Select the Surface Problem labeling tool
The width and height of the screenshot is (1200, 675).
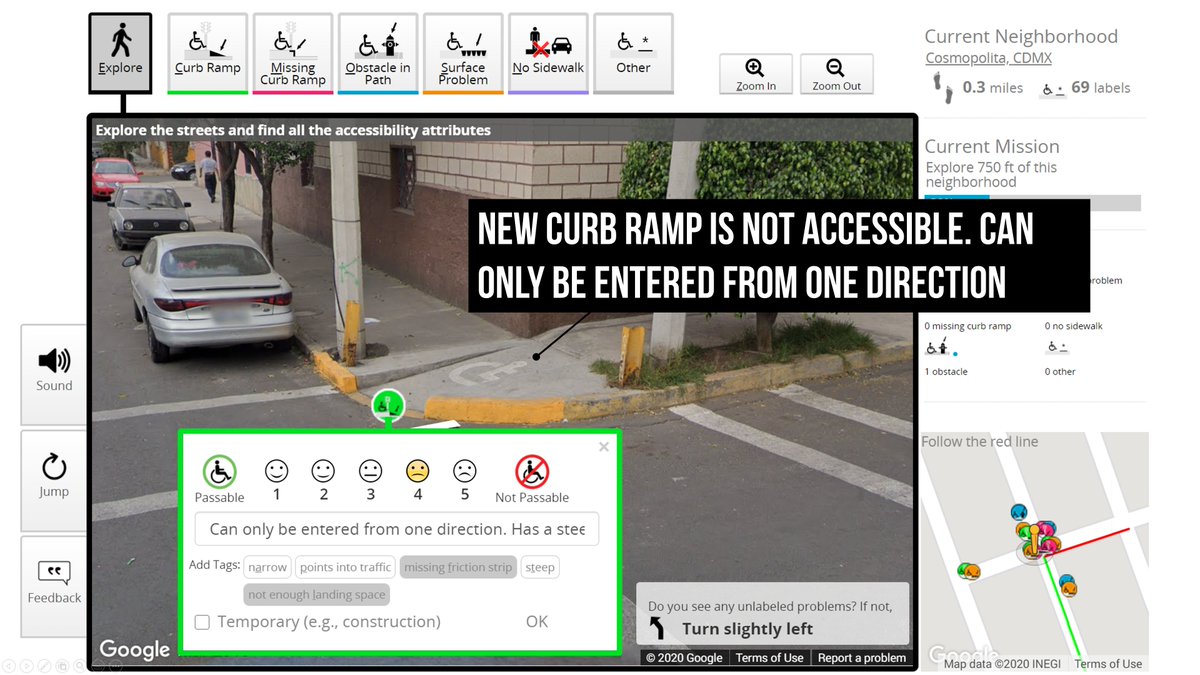coord(463,52)
